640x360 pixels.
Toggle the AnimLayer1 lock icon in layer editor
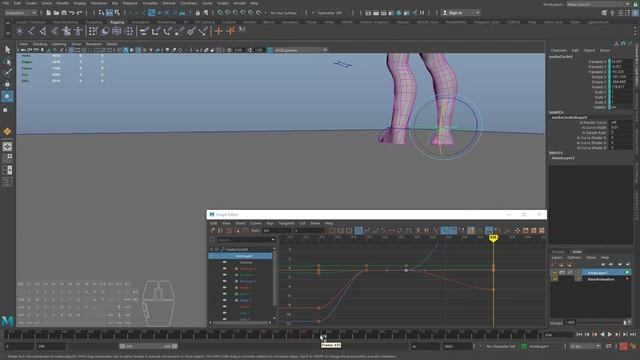(x=554, y=272)
